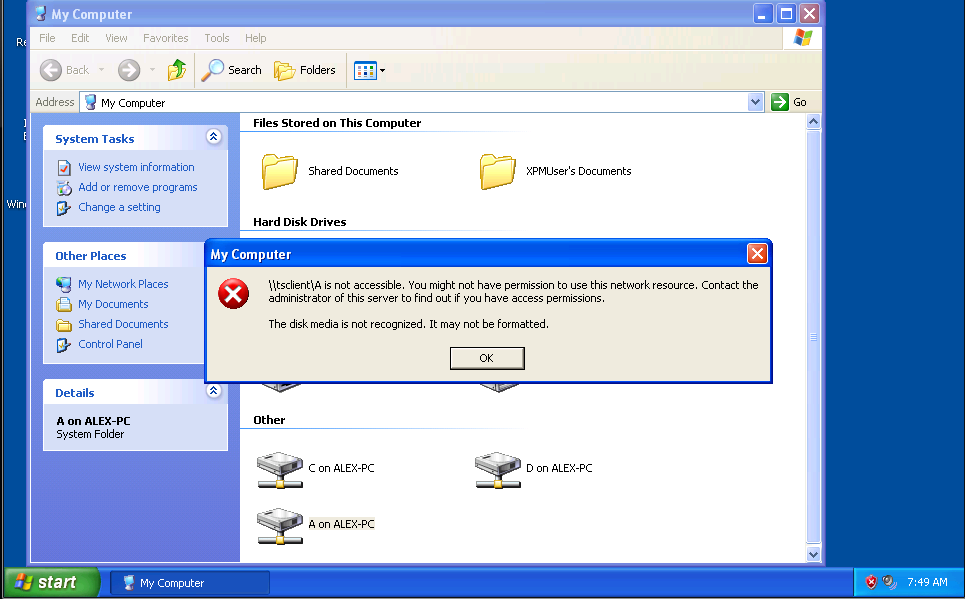Open Add or remove programs link

pos(138,187)
